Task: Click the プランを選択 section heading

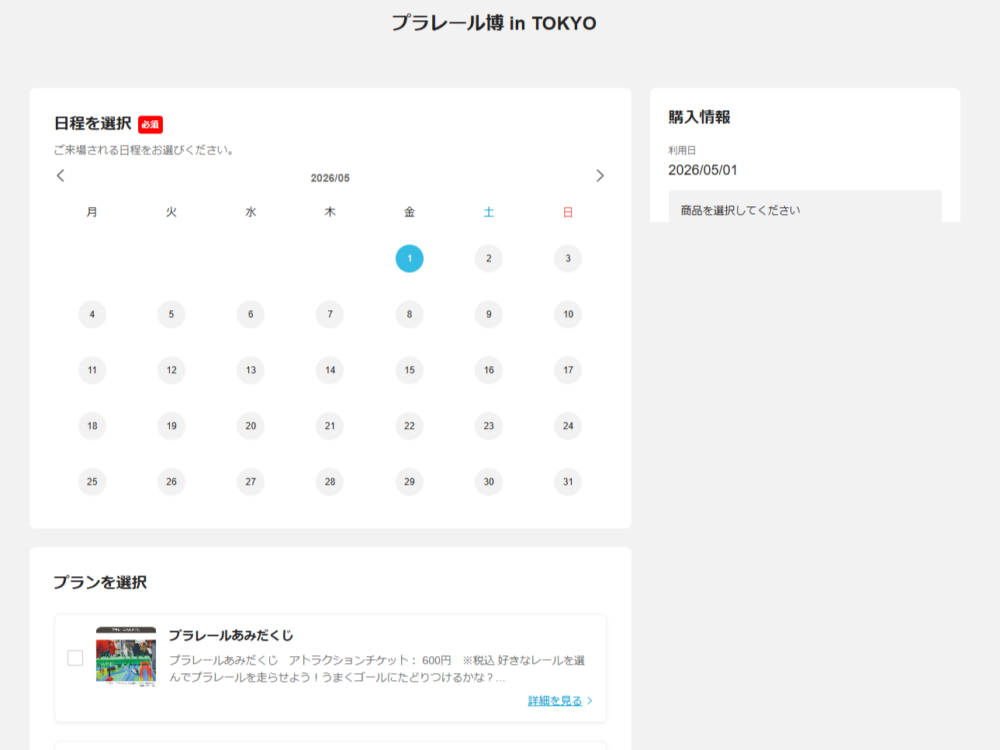Action: tap(100, 582)
